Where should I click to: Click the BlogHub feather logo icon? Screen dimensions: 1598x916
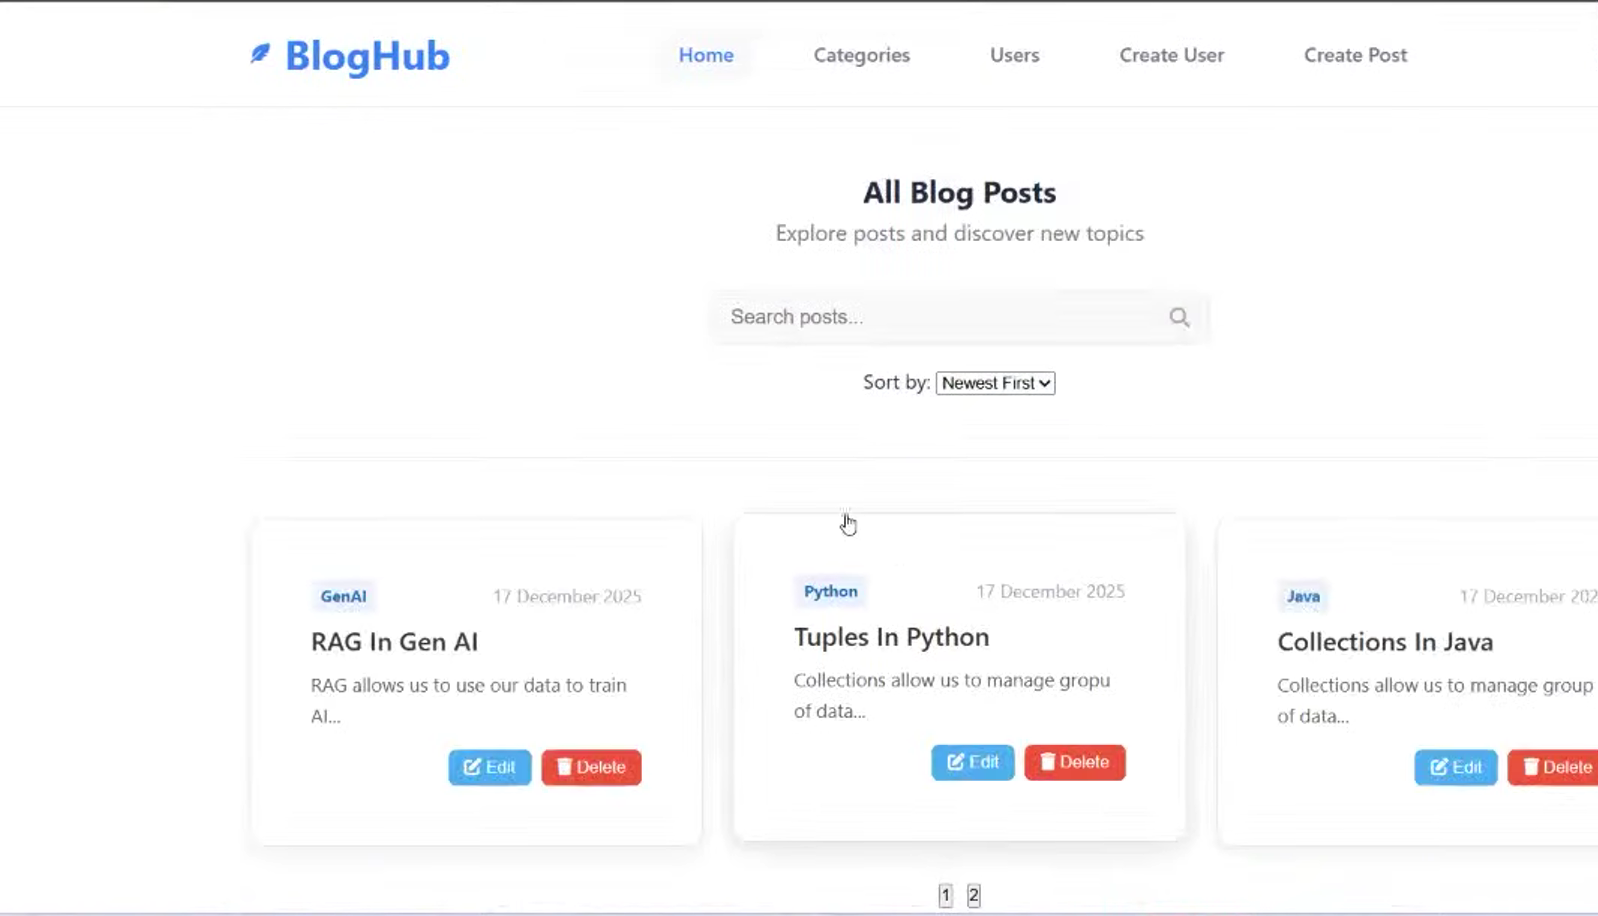point(260,53)
